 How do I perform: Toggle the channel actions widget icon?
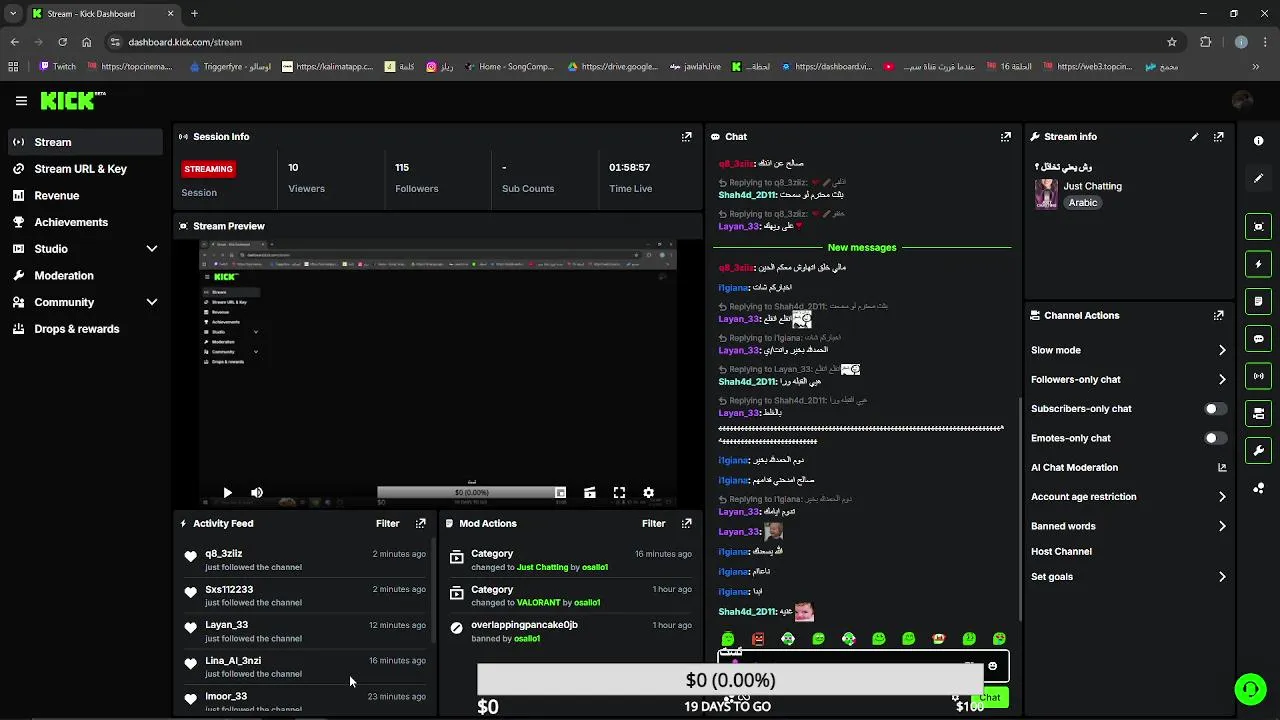(1259, 413)
